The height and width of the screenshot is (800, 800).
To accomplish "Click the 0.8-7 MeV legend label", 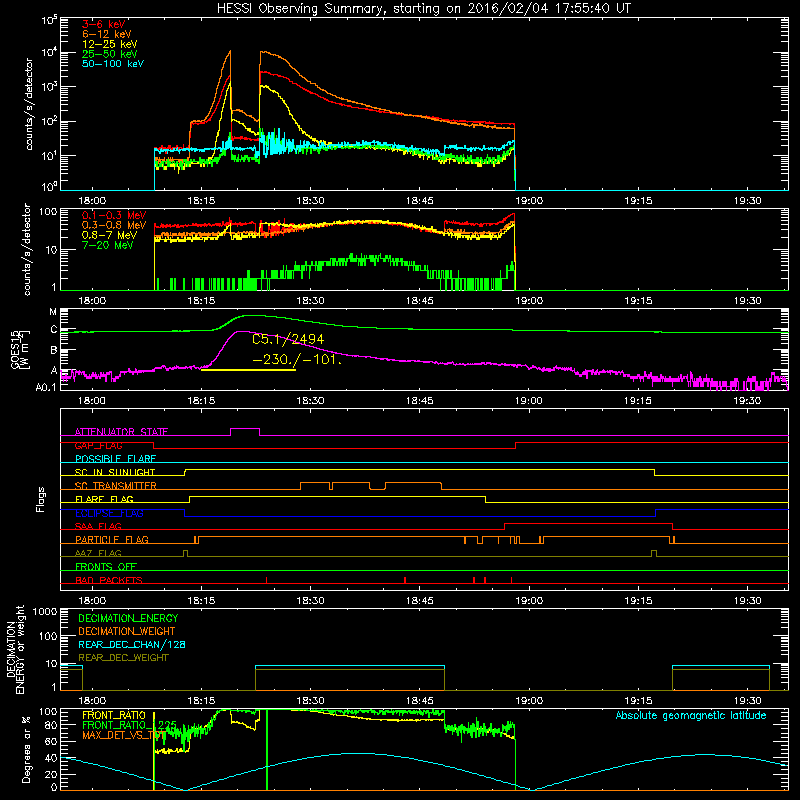I will tap(110, 235).
